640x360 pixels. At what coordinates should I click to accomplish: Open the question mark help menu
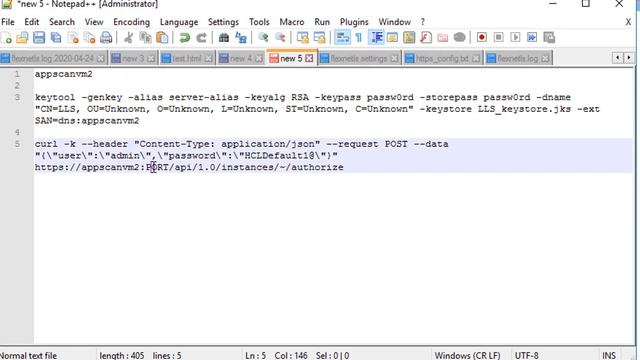pos(423,22)
